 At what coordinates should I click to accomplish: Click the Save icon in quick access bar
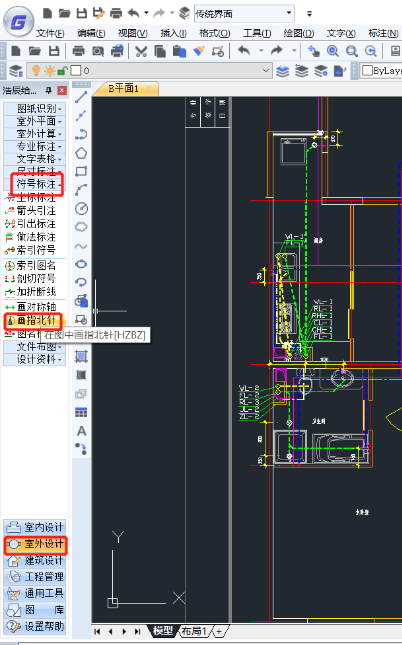pyautogui.click(x=82, y=14)
